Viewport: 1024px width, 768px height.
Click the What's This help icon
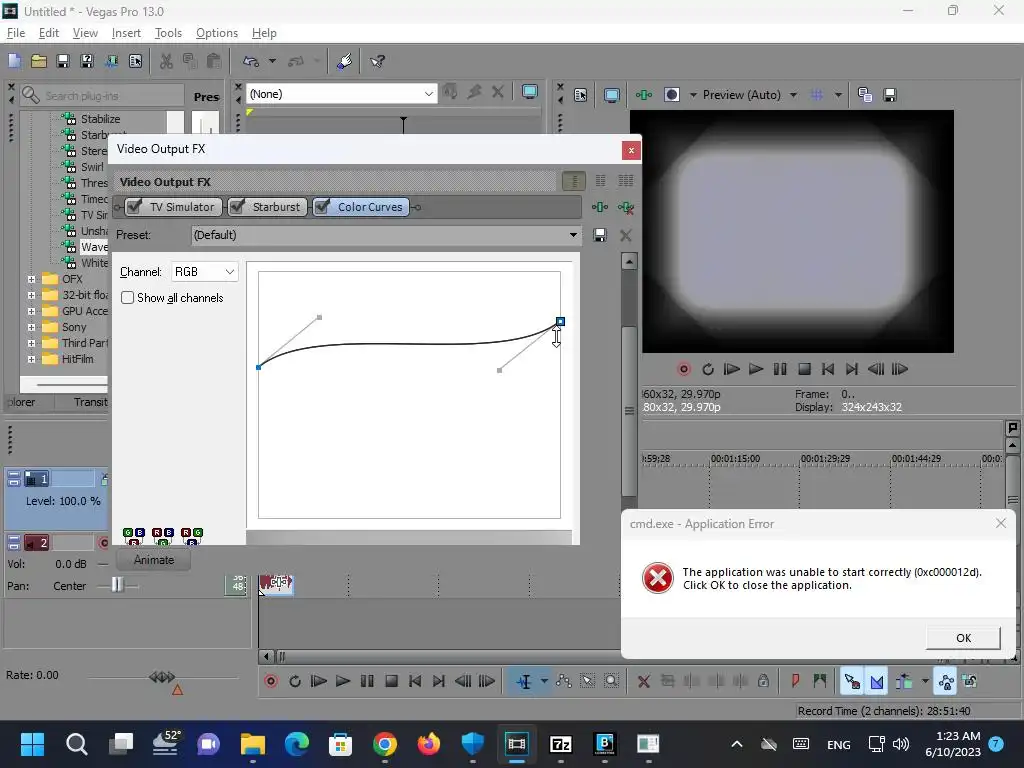[x=377, y=61]
